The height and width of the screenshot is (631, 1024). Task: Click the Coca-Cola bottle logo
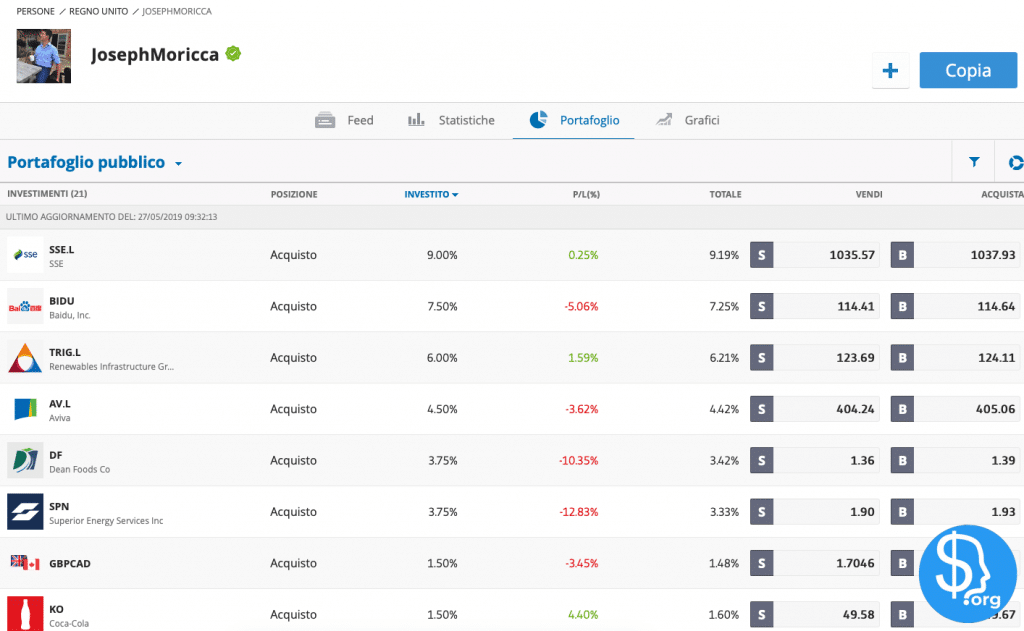pos(25,614)
